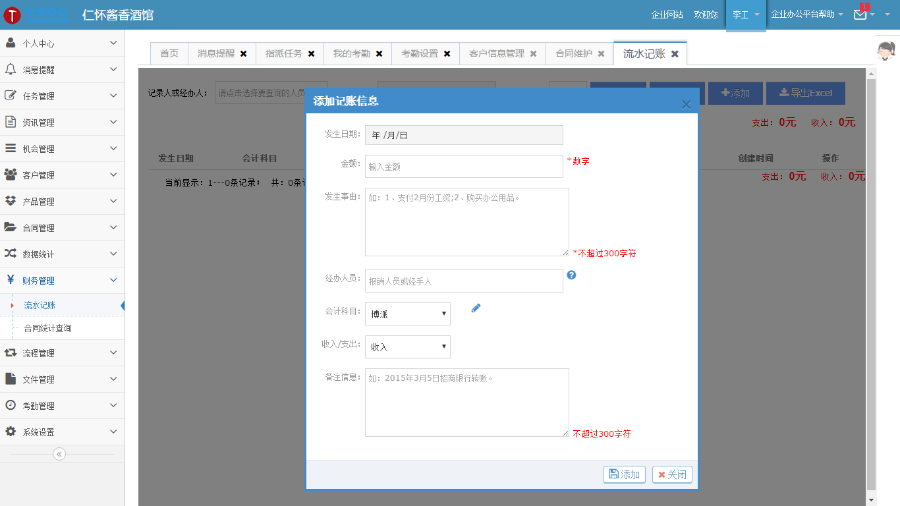Click the shuffle icon beside 数据统计
Image resolution: width=900 pixels, height=506 pixels.
10,254
